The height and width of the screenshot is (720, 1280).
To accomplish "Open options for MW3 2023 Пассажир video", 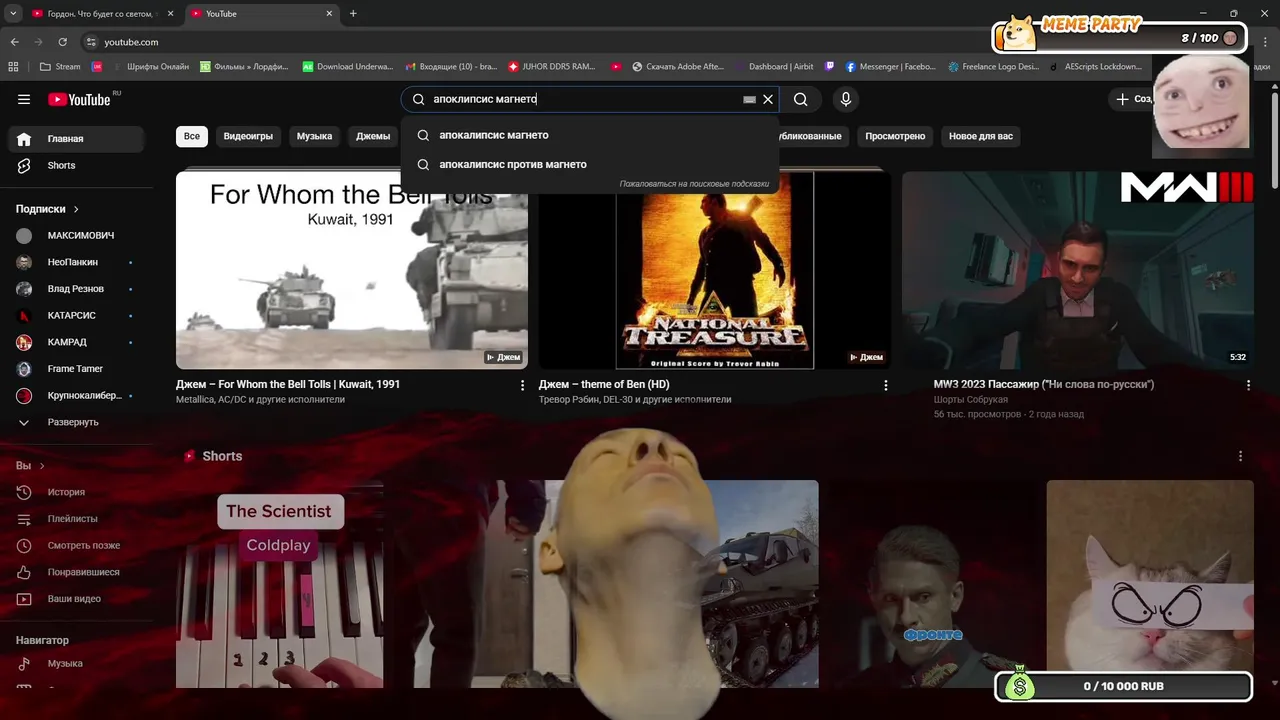I will 1248,385.
